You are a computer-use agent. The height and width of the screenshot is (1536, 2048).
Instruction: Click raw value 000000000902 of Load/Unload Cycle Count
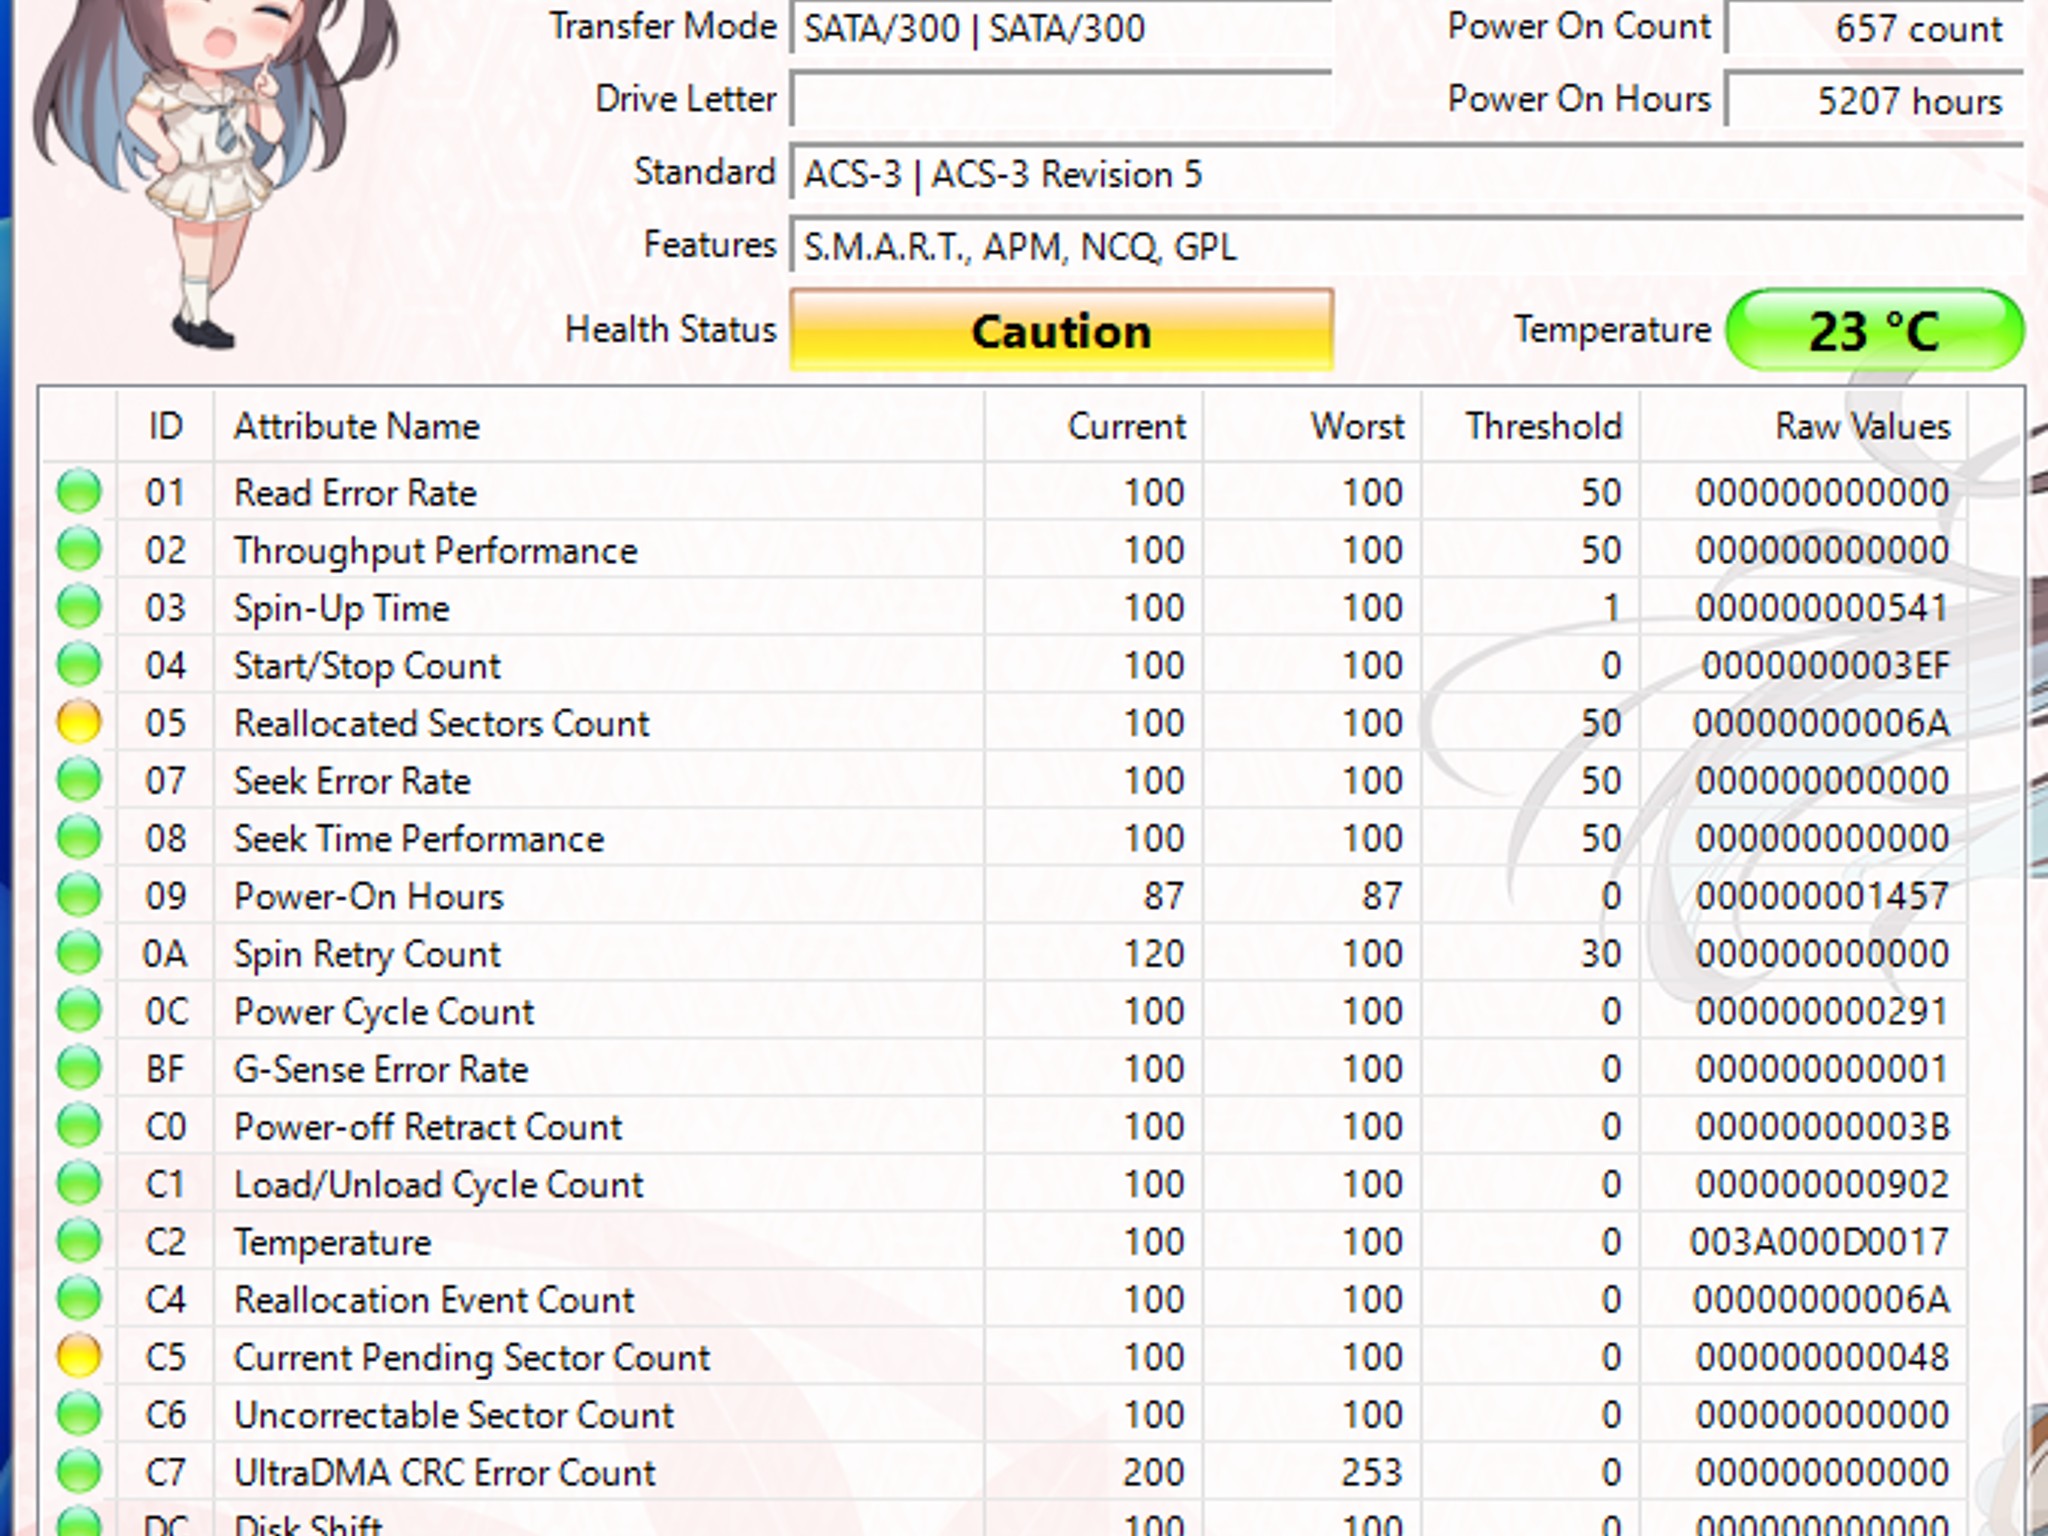[x=1821, y=1184]
